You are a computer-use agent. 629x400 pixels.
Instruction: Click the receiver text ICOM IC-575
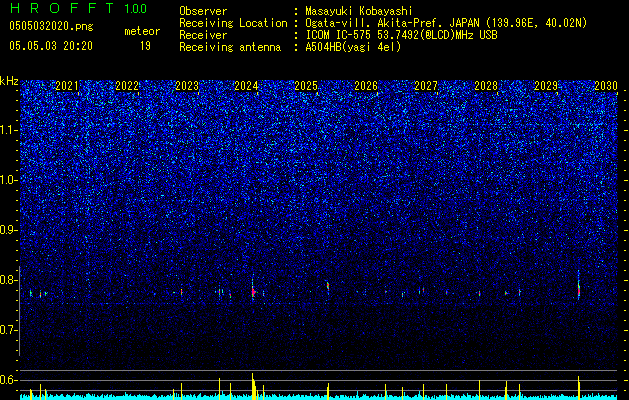click(339, 35)
